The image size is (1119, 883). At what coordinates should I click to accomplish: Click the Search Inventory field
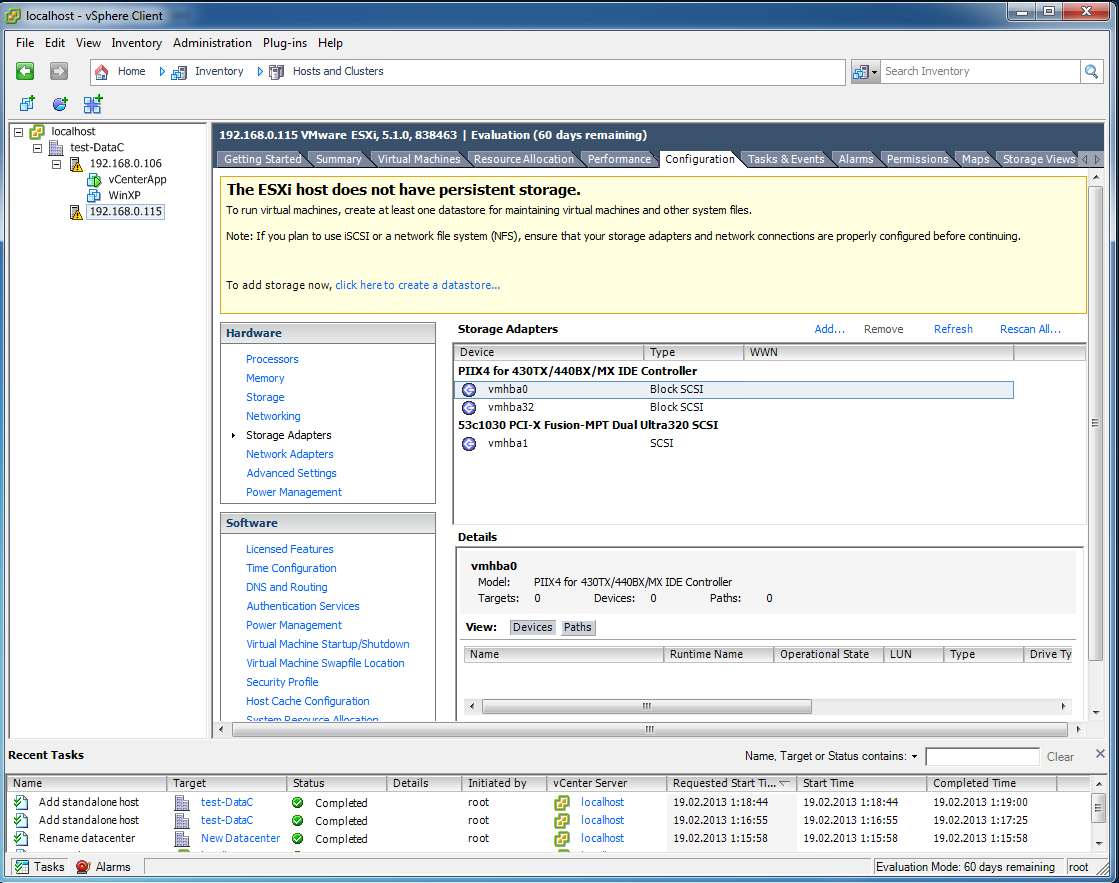click(981, 71)
